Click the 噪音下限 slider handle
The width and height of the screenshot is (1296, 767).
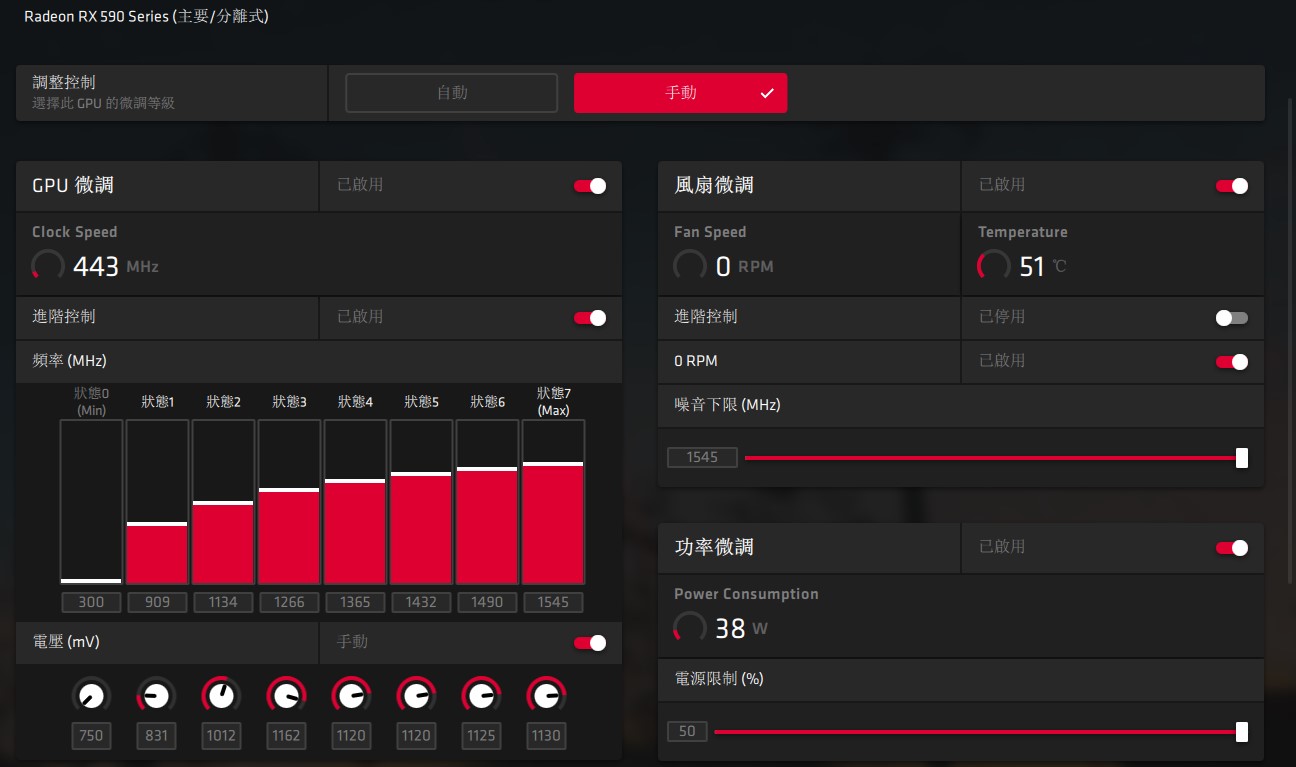tap(1242, 458)
